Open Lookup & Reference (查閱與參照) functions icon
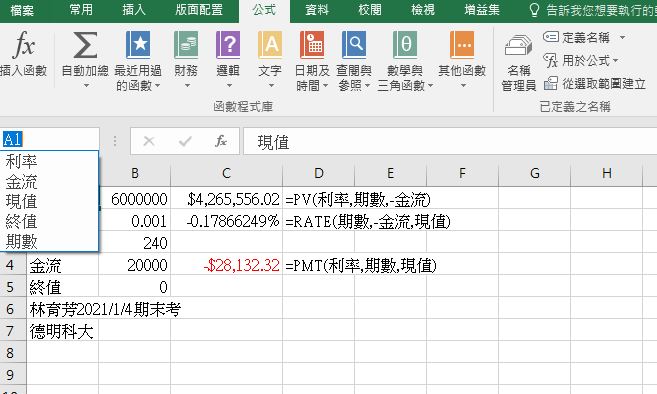657x394 pixels. (x=354, y=44)
